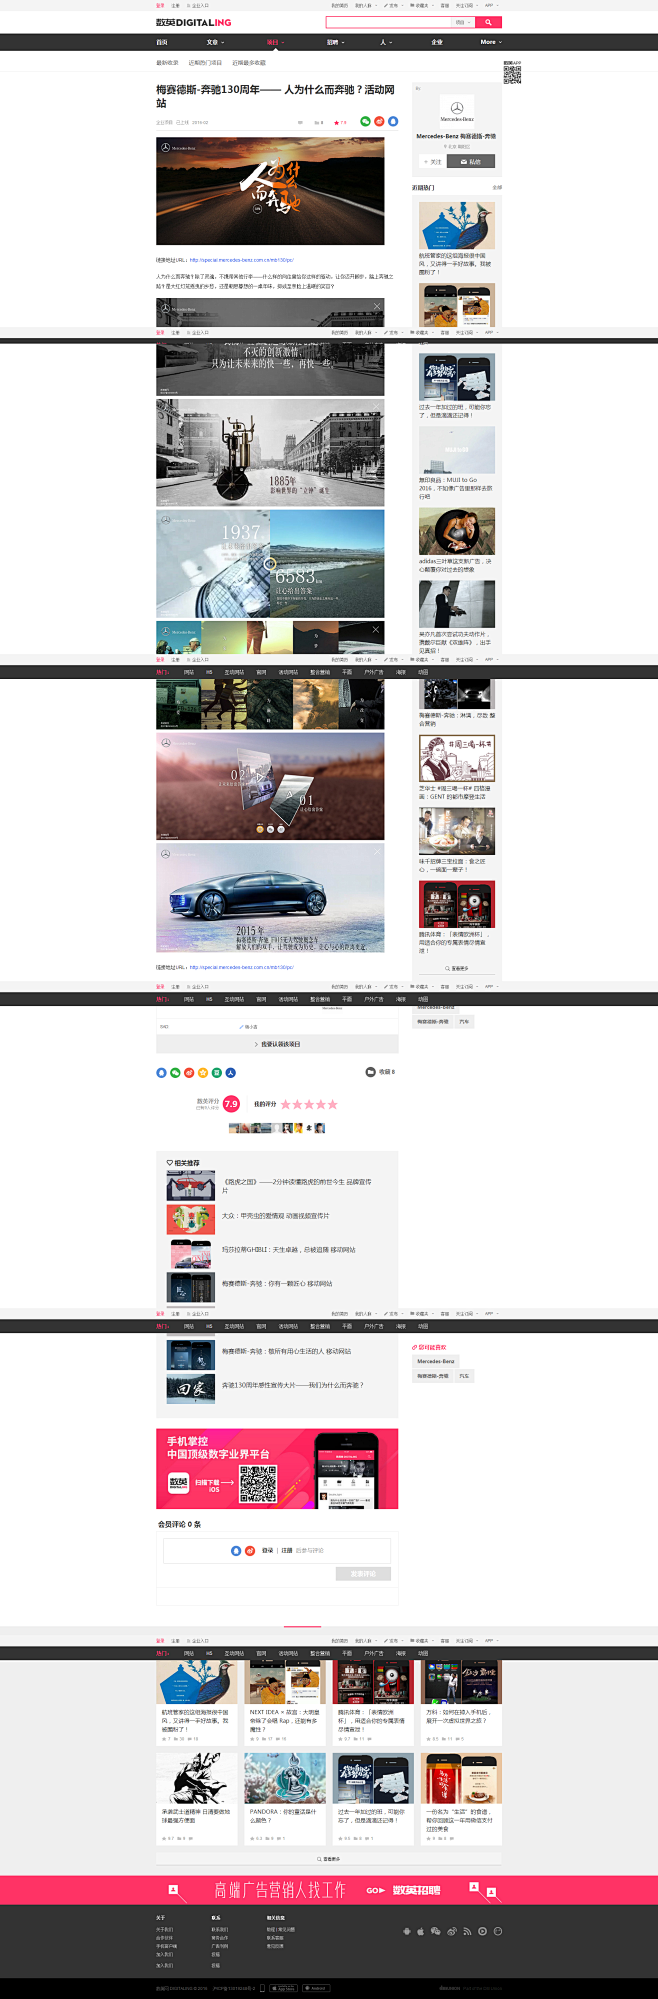Image resolution: width=658 pixels, height=1999 pixels.
Task: Open 意见反馈 footer link
Action: 275,1945
